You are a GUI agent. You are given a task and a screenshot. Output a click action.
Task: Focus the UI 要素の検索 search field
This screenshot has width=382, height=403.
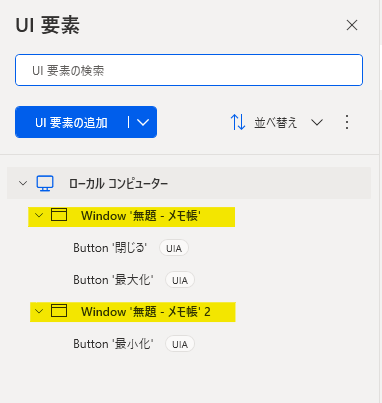point(189,70)
